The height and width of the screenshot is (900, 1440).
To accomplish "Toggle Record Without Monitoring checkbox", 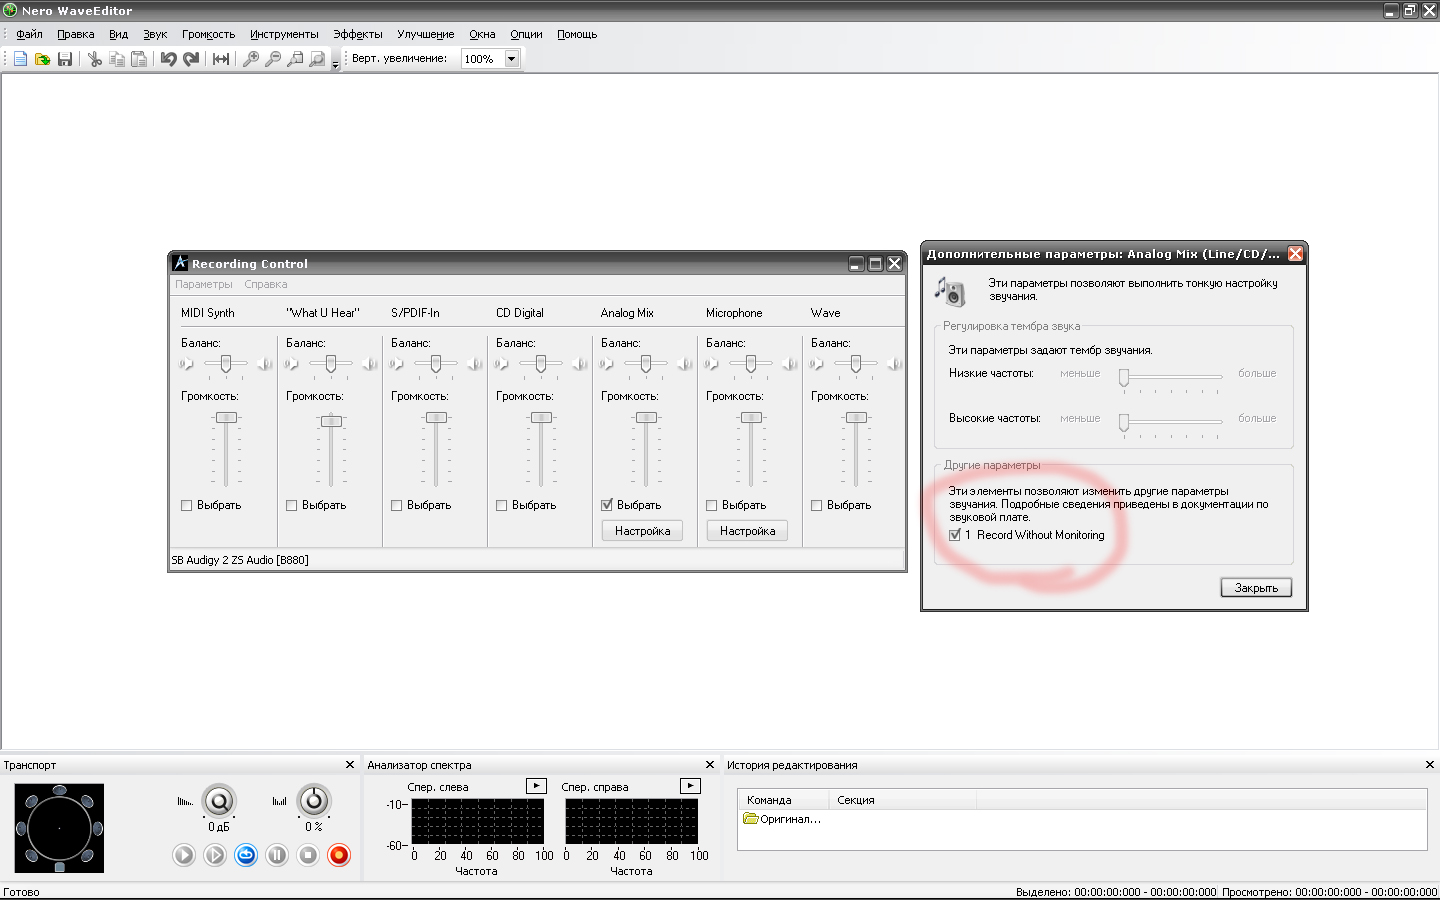I will [x=955, y=535].
